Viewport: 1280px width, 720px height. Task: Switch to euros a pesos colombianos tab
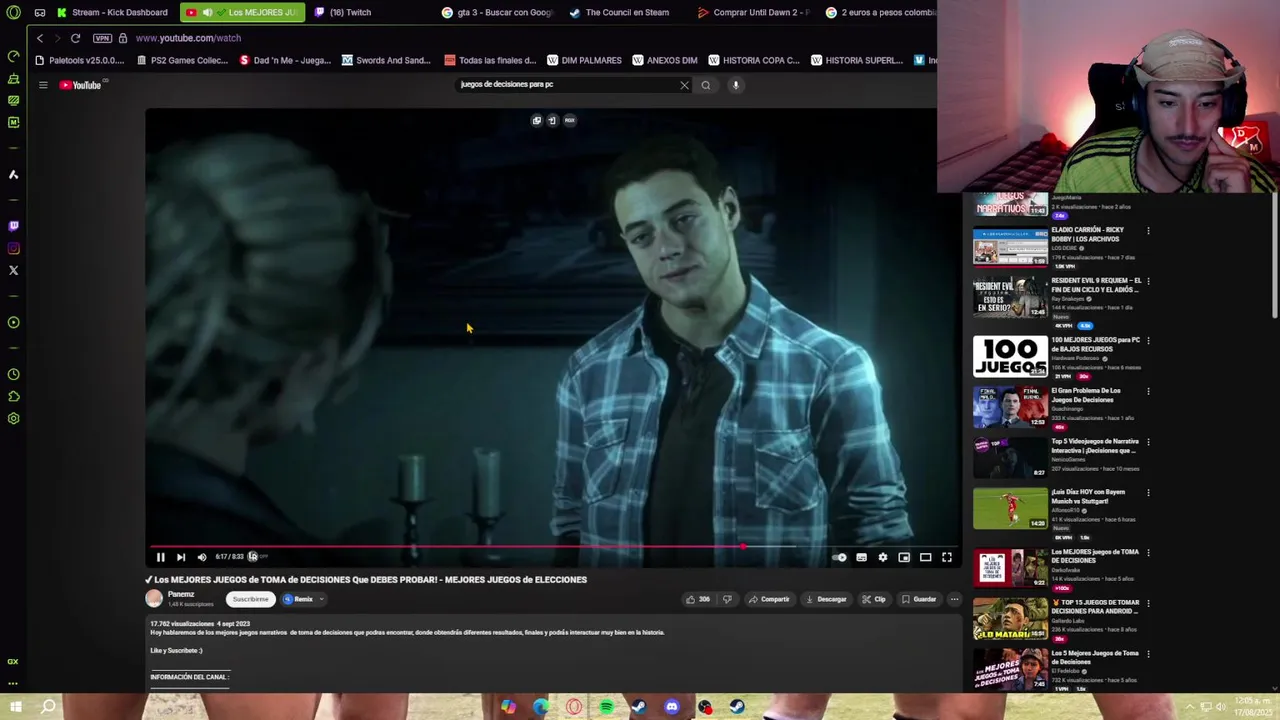880,12
